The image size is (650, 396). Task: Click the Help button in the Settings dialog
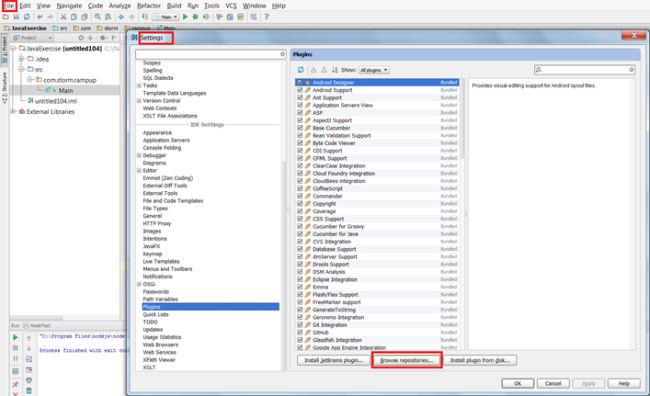(624, 384)
